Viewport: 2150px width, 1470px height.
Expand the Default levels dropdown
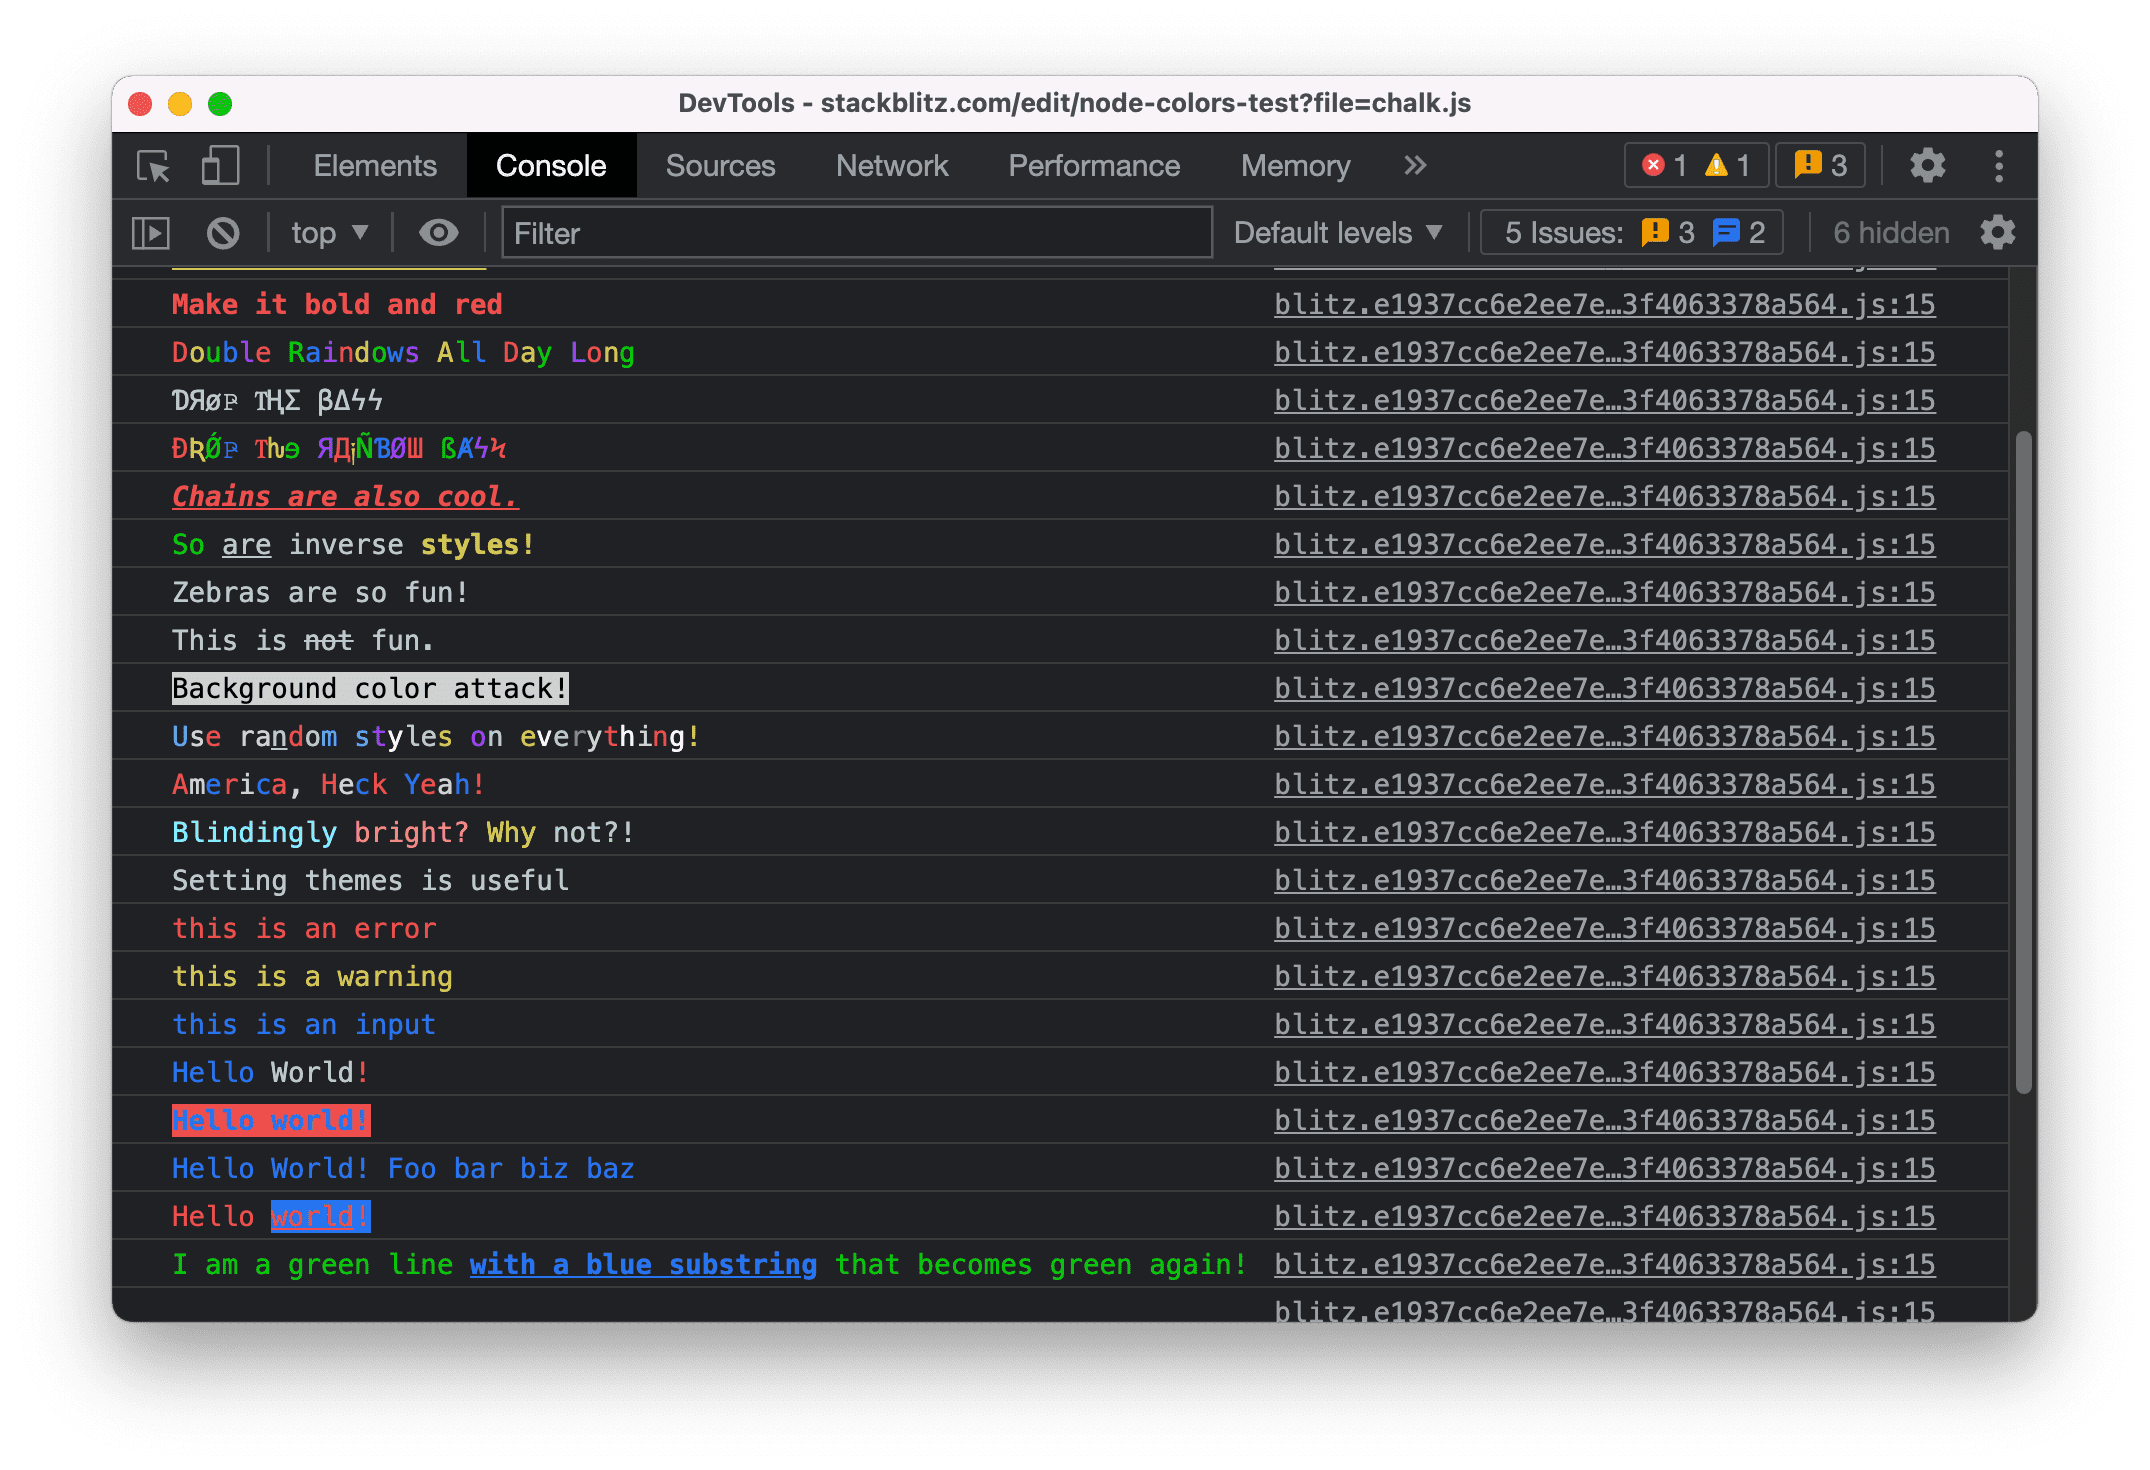1338,230
